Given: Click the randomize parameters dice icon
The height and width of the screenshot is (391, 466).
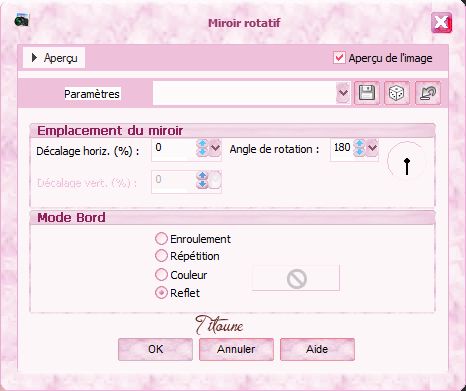Looking at the screenshot, I should (397, 93).
